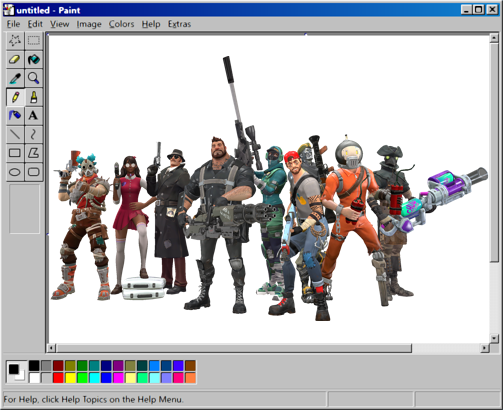Open the Extras menu
This screenshot has width=503, height=410.
pos(179,24)
